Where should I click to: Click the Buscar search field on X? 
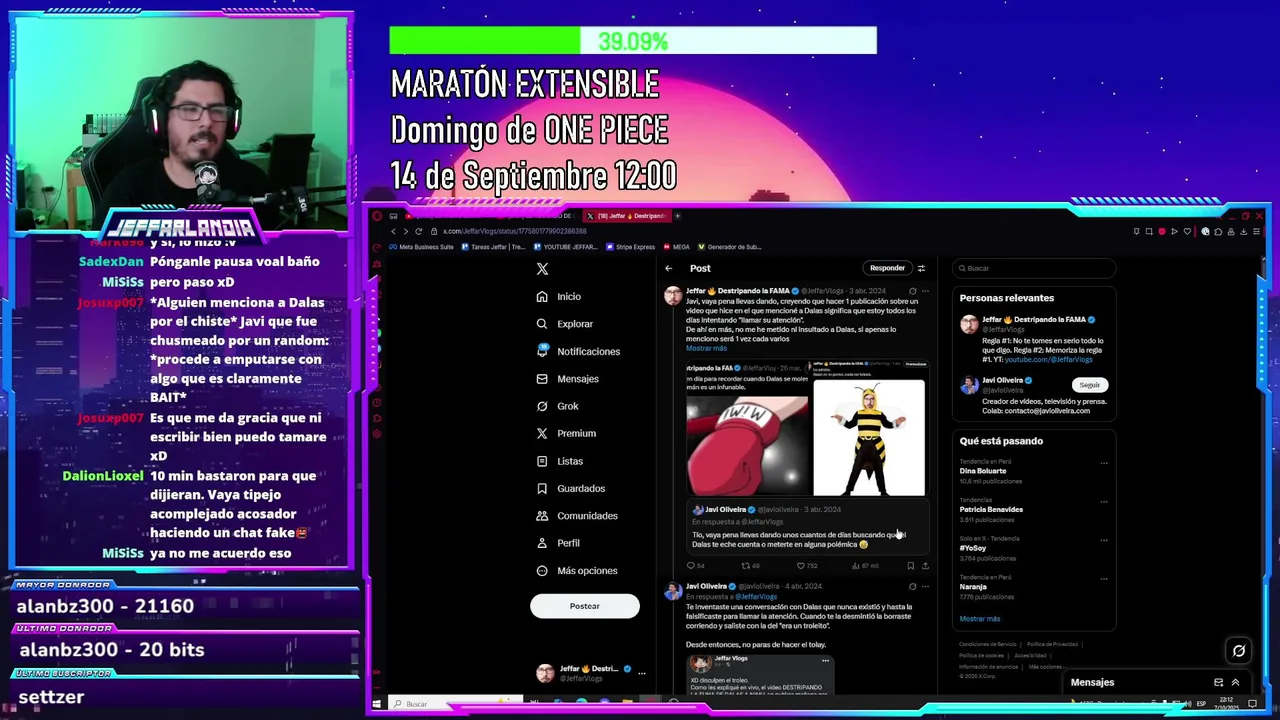[x=1035, y=268]
